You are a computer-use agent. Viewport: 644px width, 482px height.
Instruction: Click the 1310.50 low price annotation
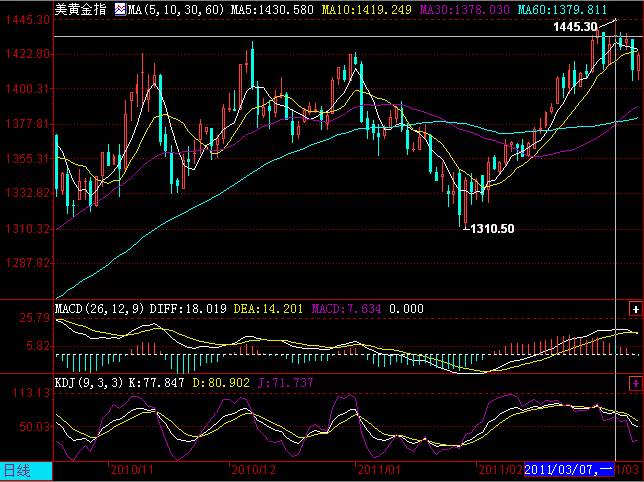coord(492,229)
